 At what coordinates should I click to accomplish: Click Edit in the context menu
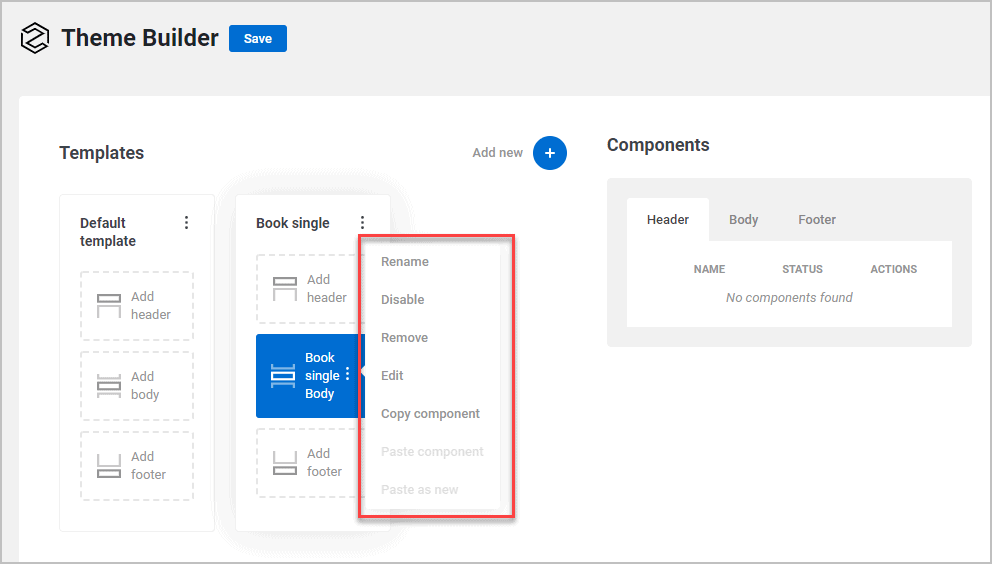tap(393, 376)
